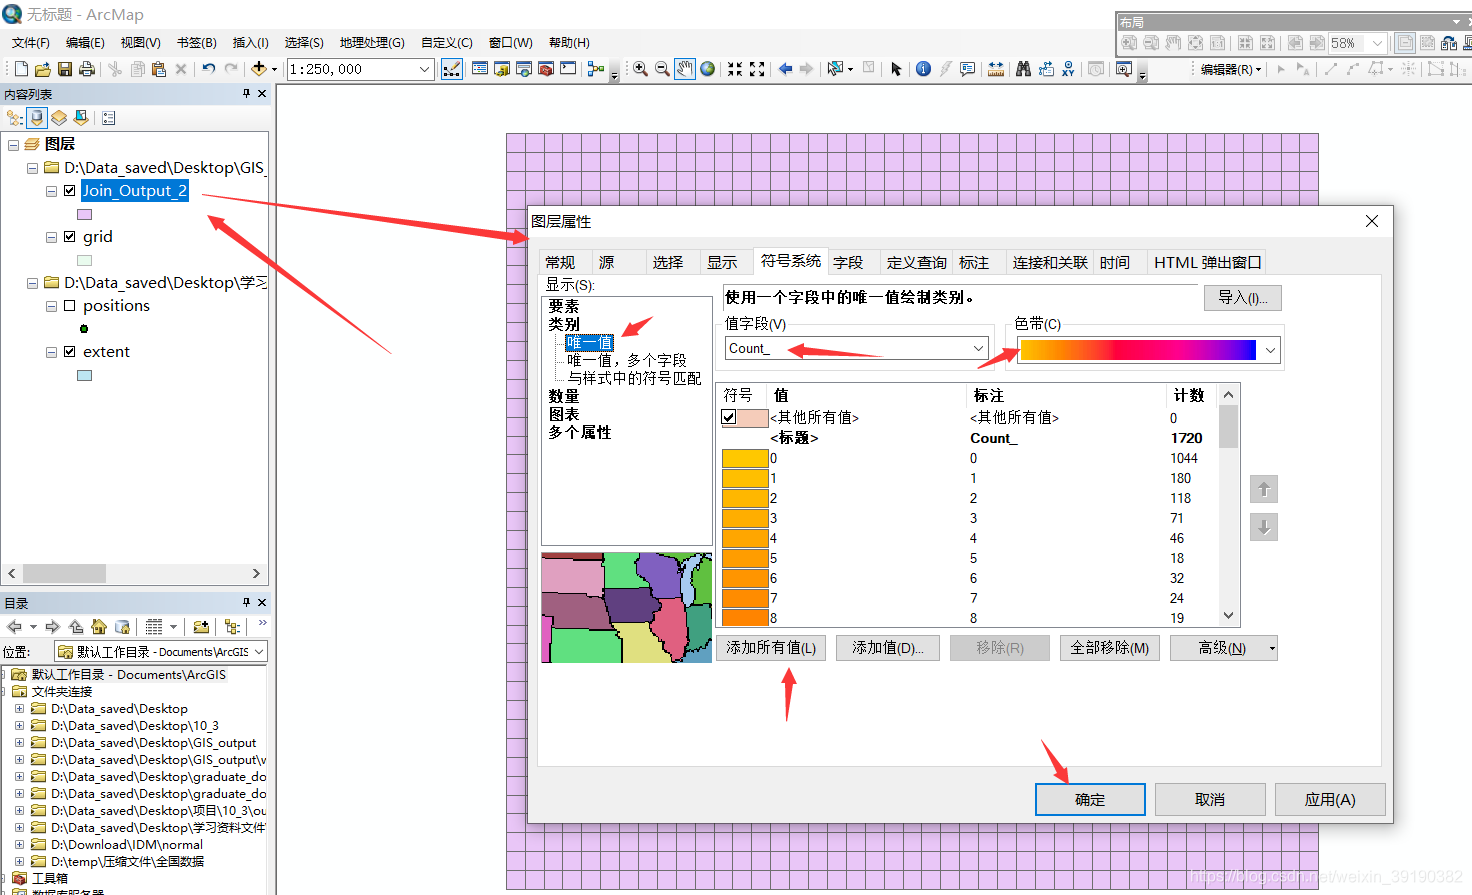Click List By Source icon
The width and height of the screenshot is (1472, 895).
[37, 118]
